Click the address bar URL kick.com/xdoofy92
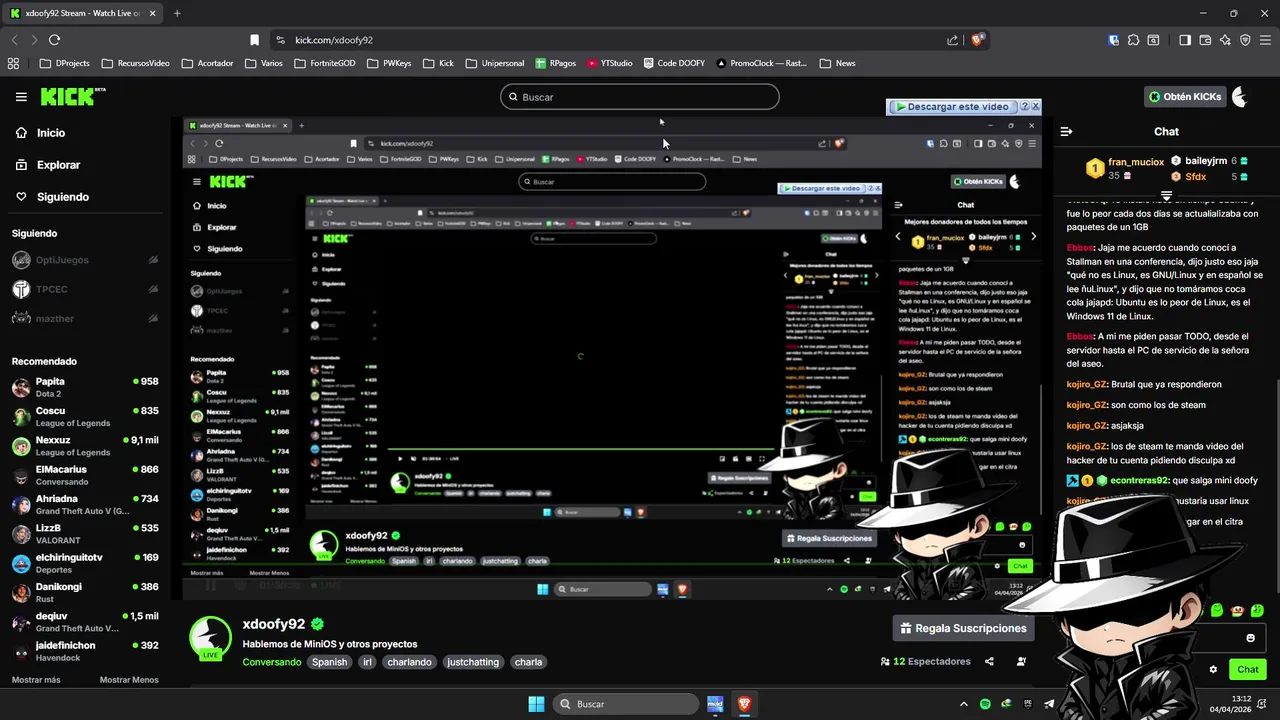 (334, 40)
